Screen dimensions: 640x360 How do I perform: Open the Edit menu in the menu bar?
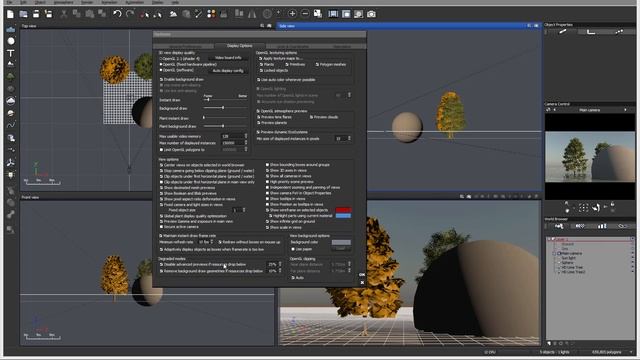coord(23,2)
